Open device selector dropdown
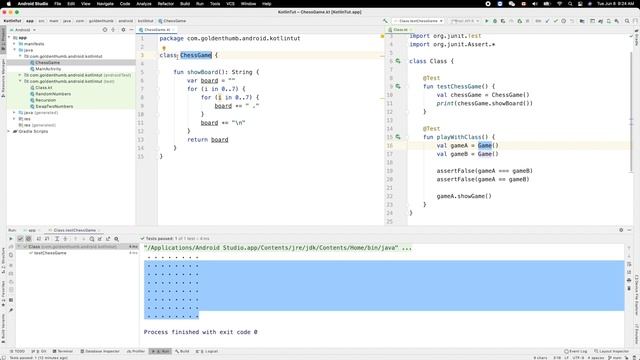640x360 pixels. point(465,21)
